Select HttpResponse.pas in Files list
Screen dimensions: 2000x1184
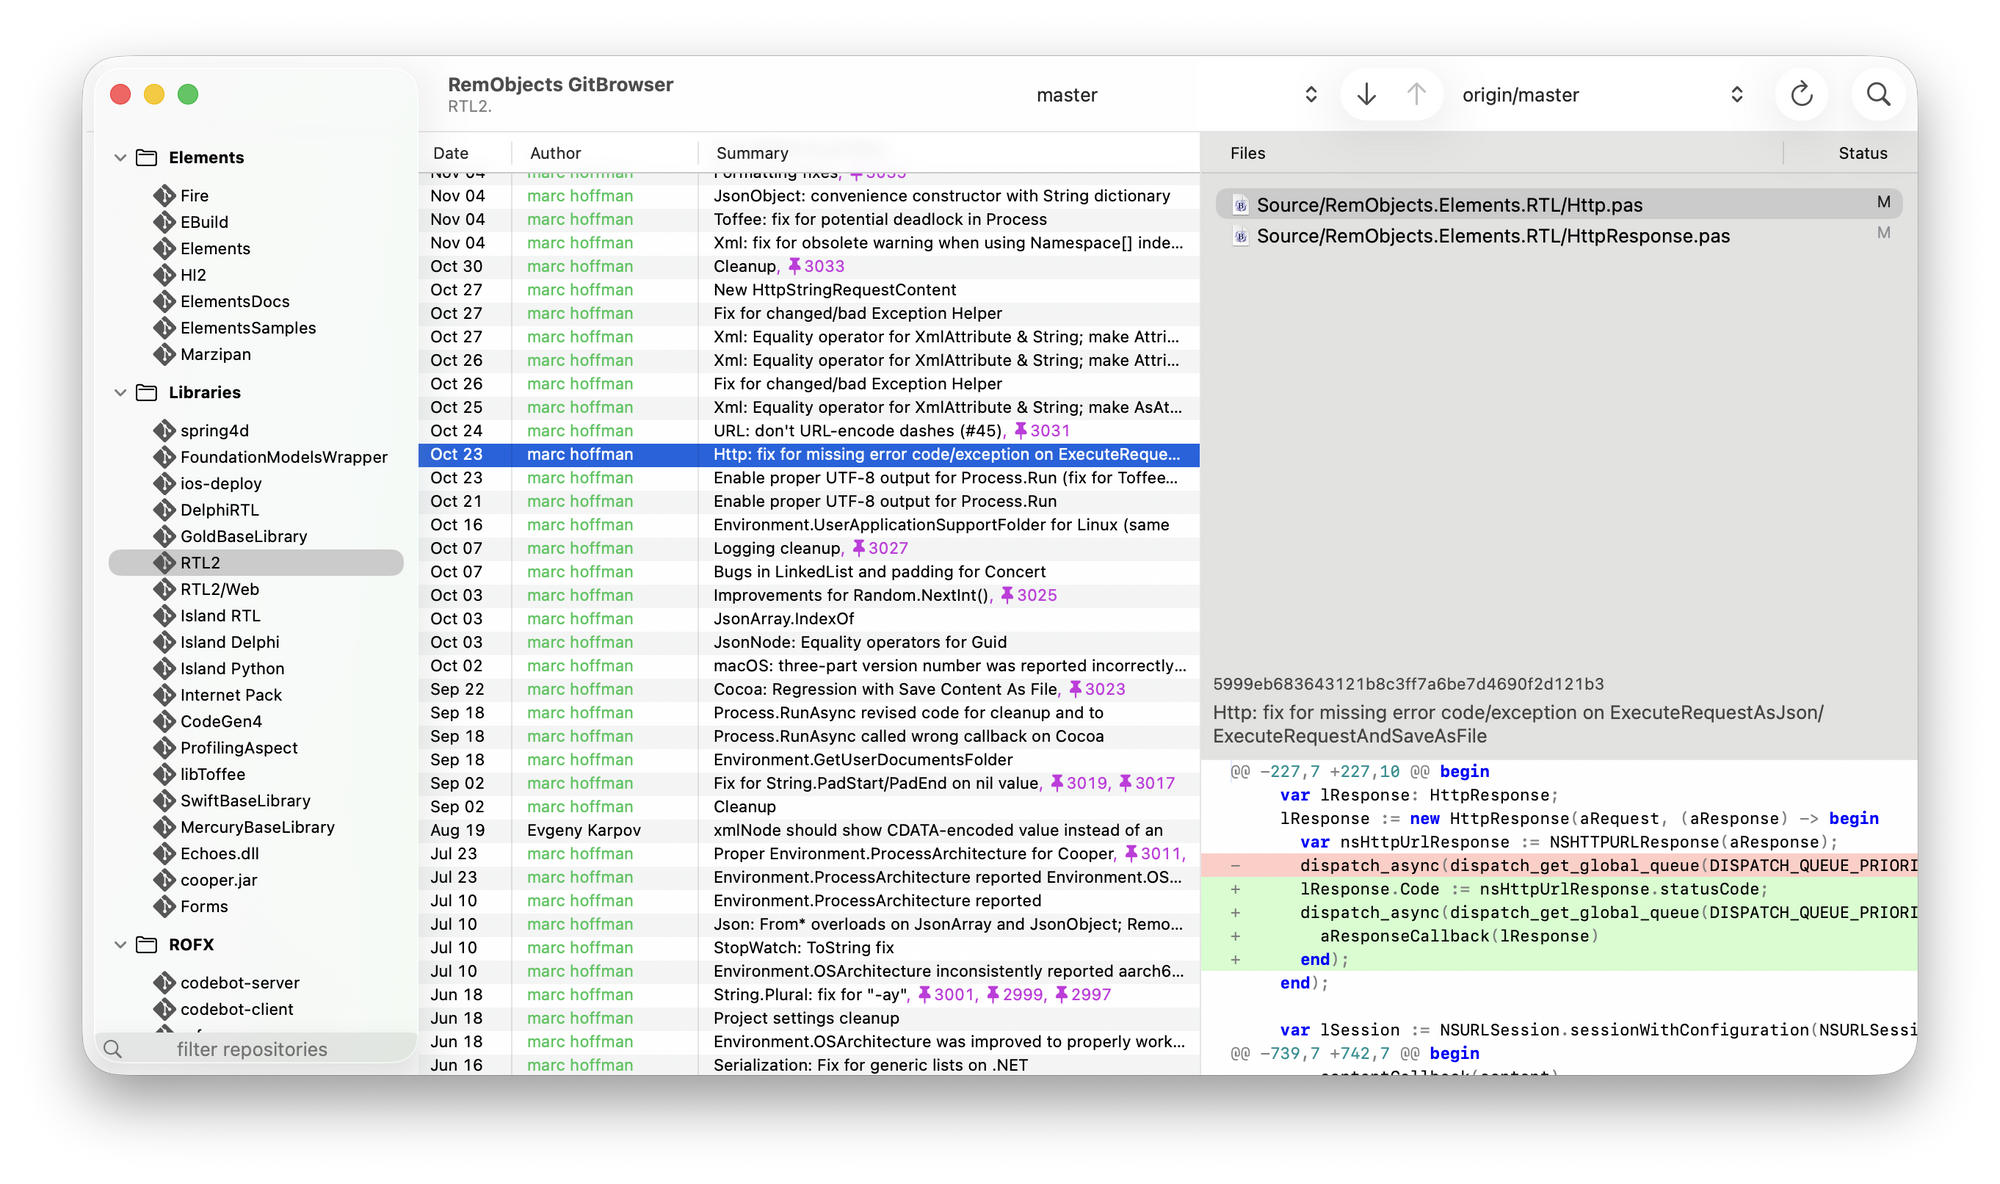1492,236
